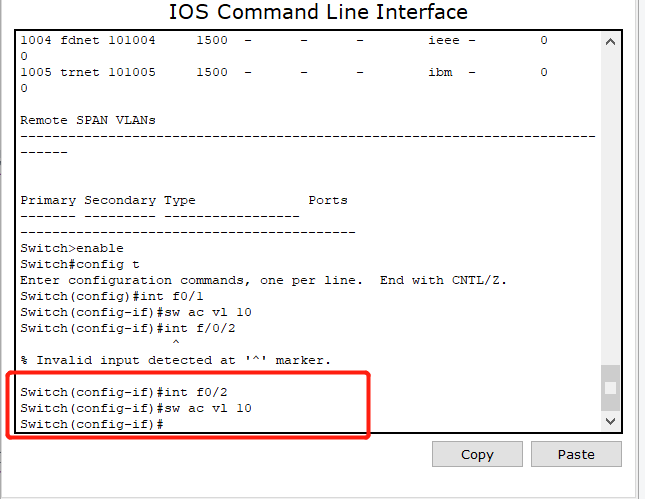Click the terminal scrollbar thumb
645x499 pixels.
point(610,387)
